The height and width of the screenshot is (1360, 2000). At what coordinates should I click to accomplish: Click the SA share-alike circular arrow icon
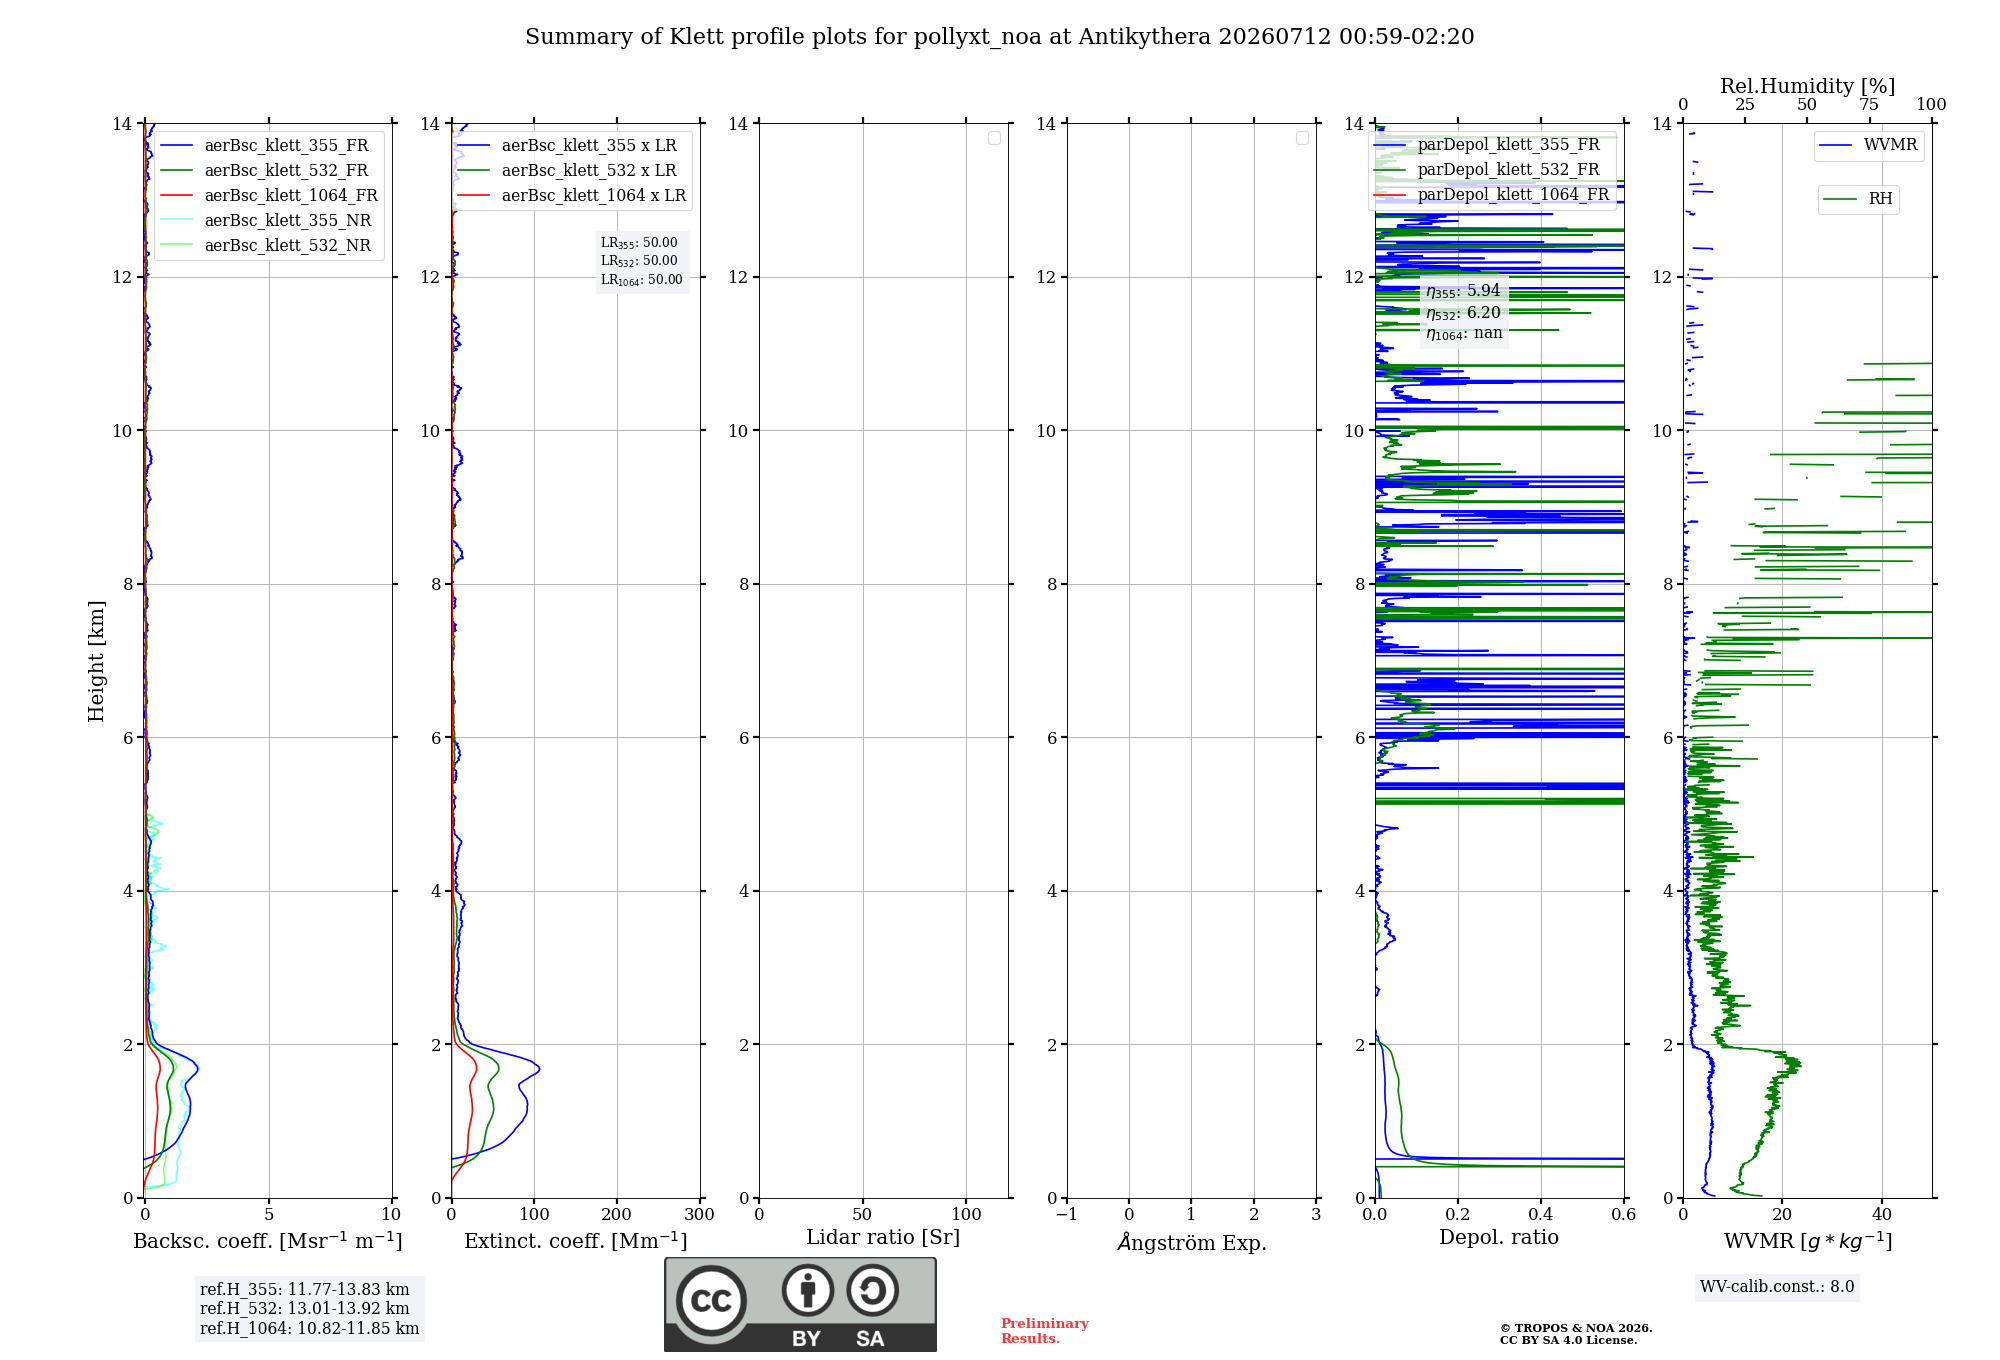click(872, 1290)
